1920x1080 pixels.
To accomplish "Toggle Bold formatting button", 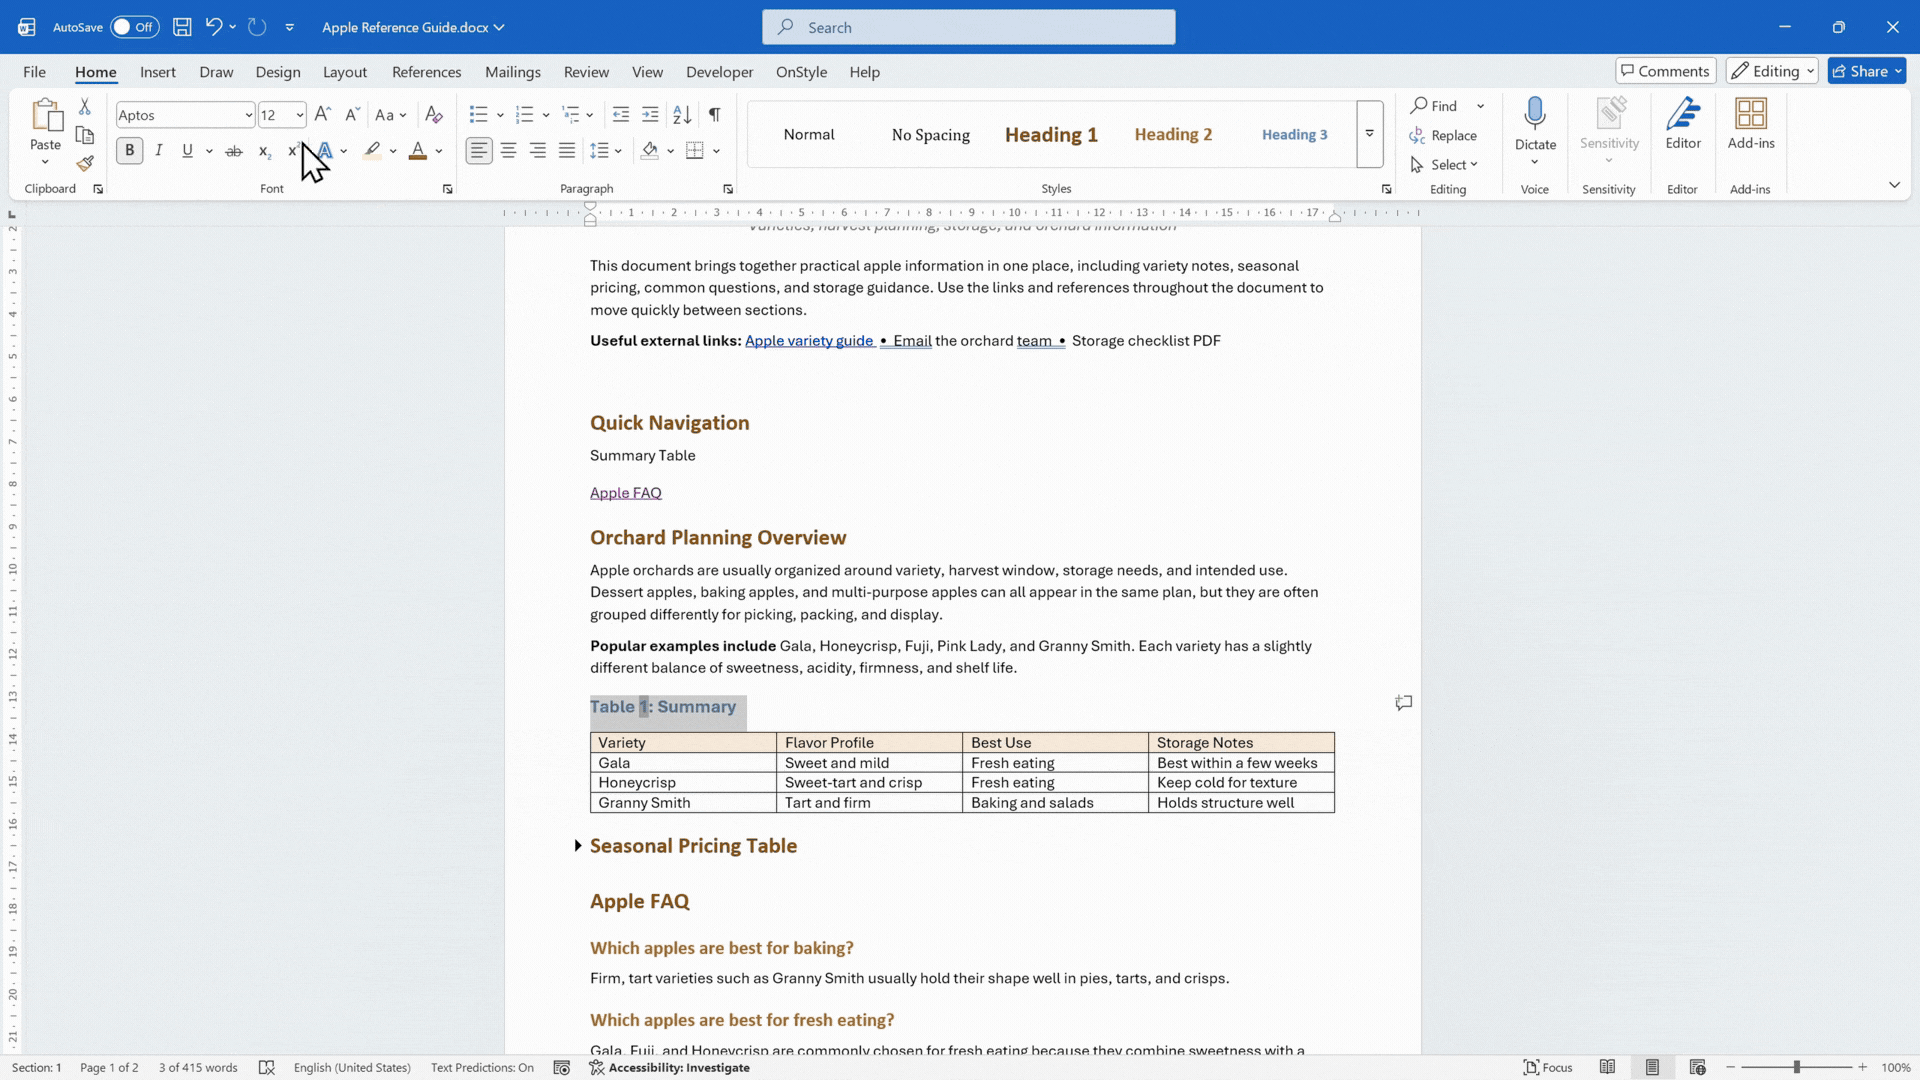I will 129,151.
